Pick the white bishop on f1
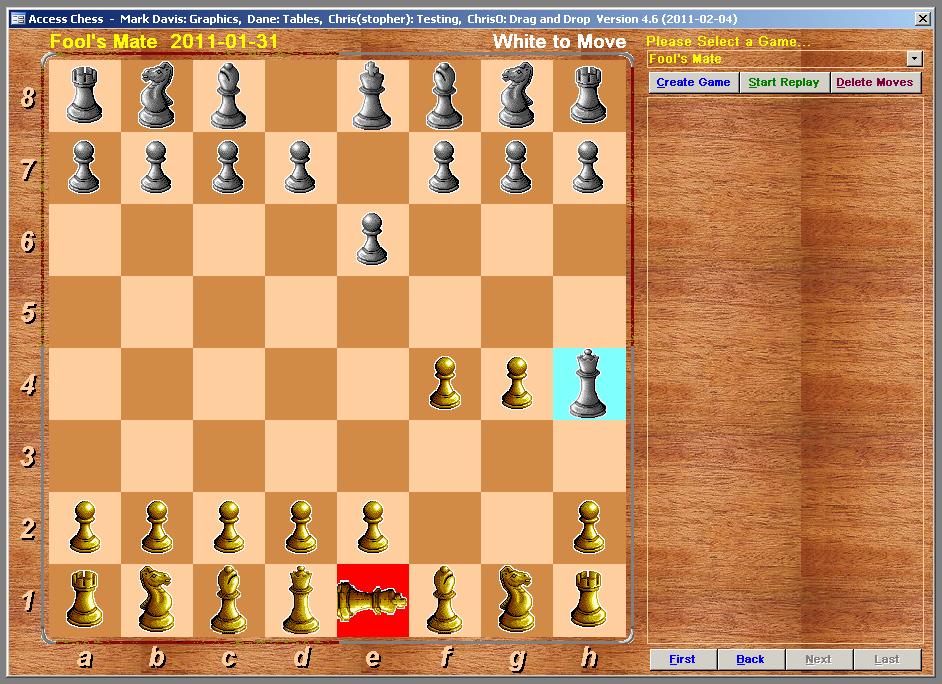The height and width of the screenshot is (684, 942). [x=445, y=600]
